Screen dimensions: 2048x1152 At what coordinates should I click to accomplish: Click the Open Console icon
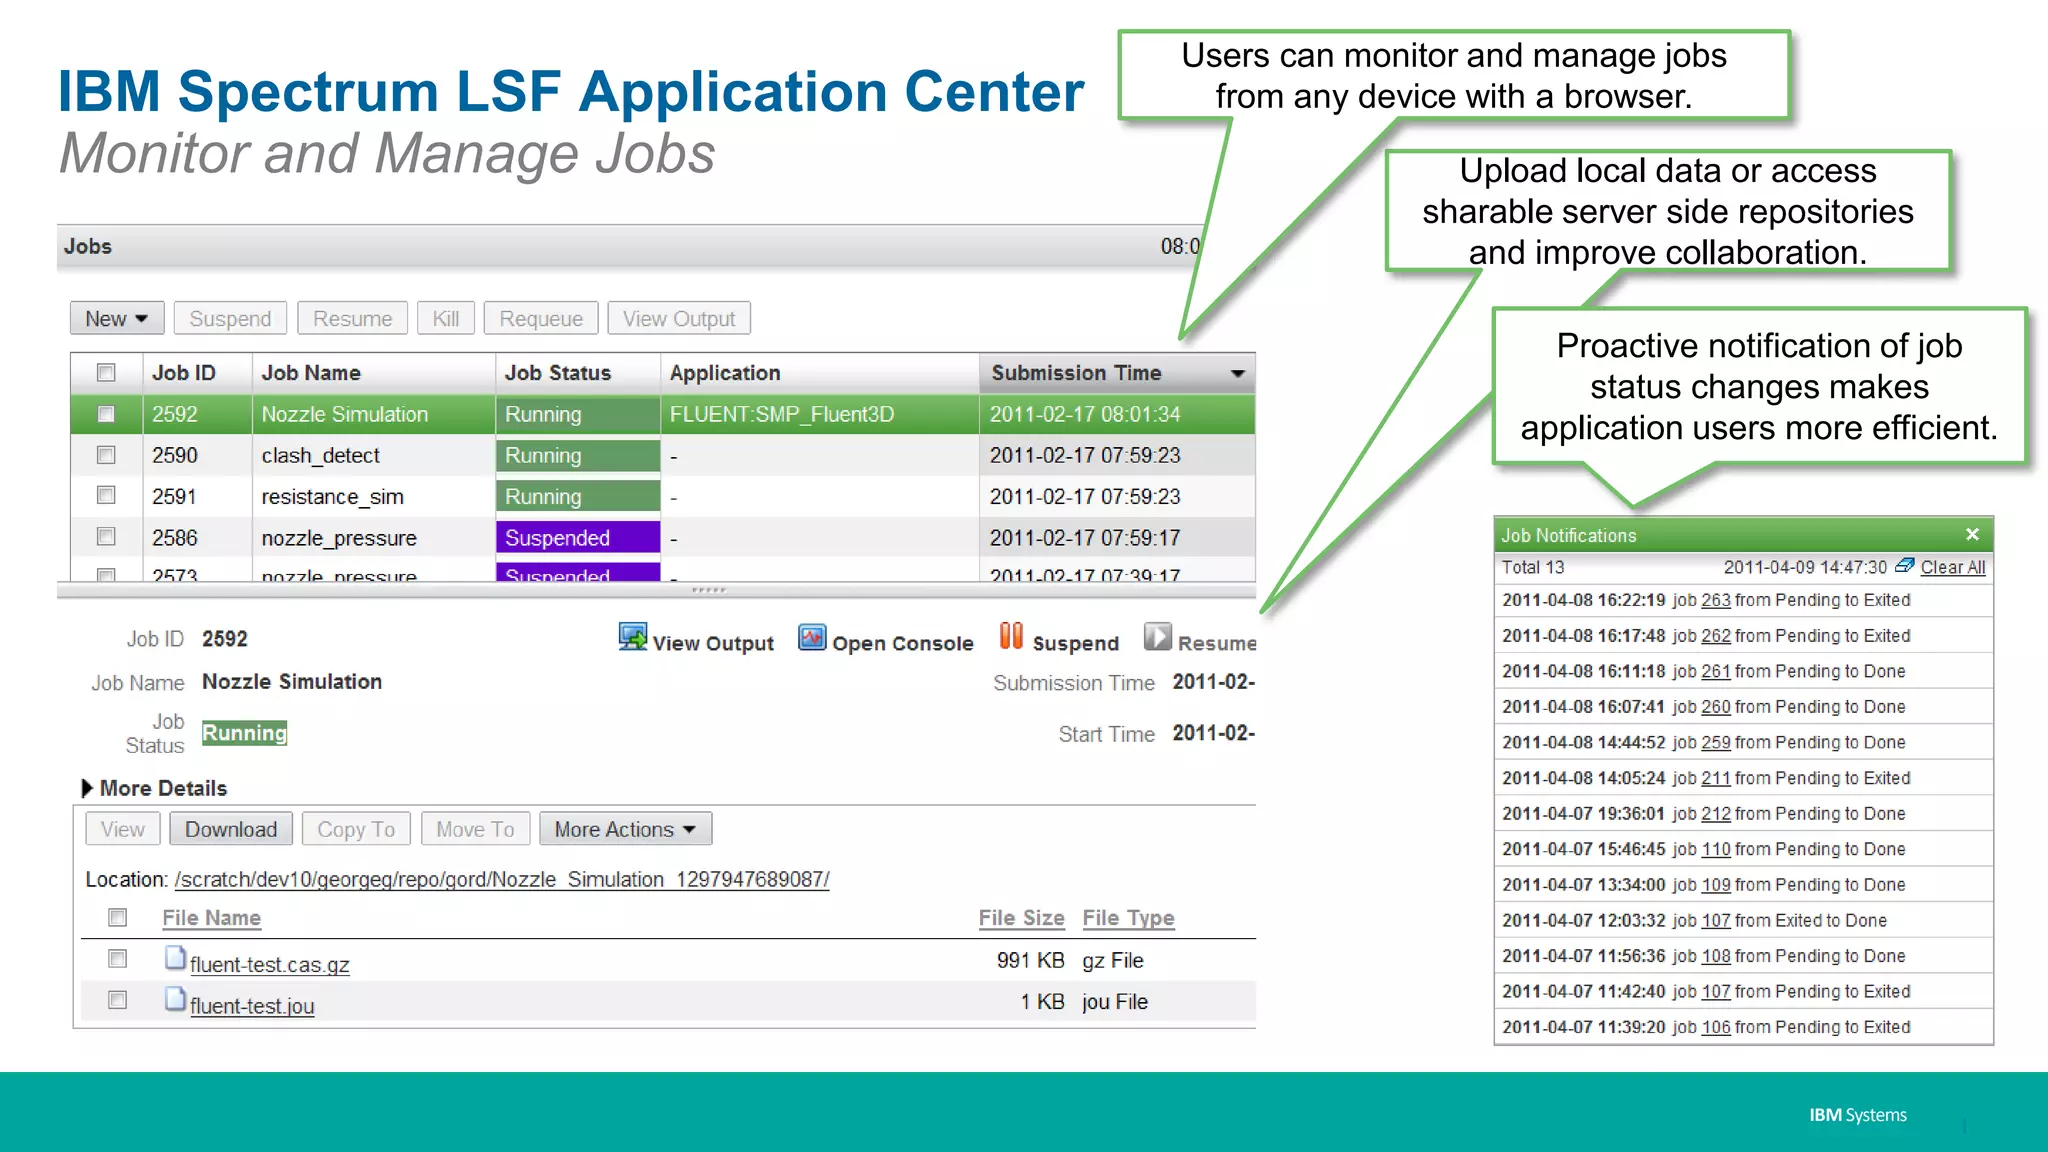[812, 638]
